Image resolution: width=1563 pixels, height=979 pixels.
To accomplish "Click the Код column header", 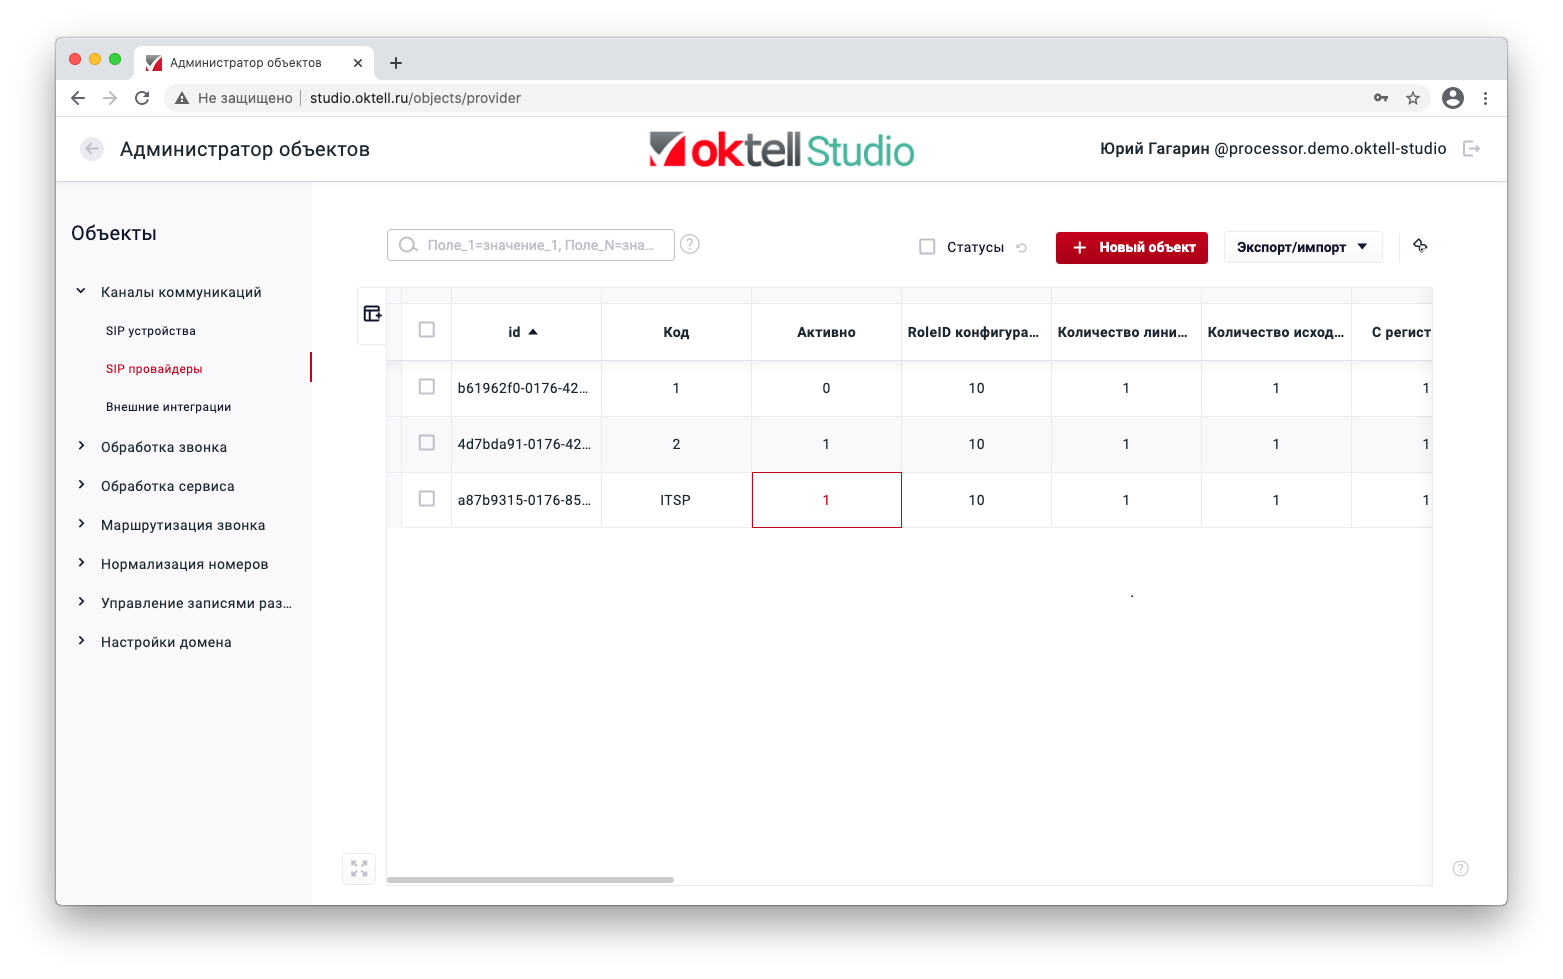I will [x=676, y=332].
